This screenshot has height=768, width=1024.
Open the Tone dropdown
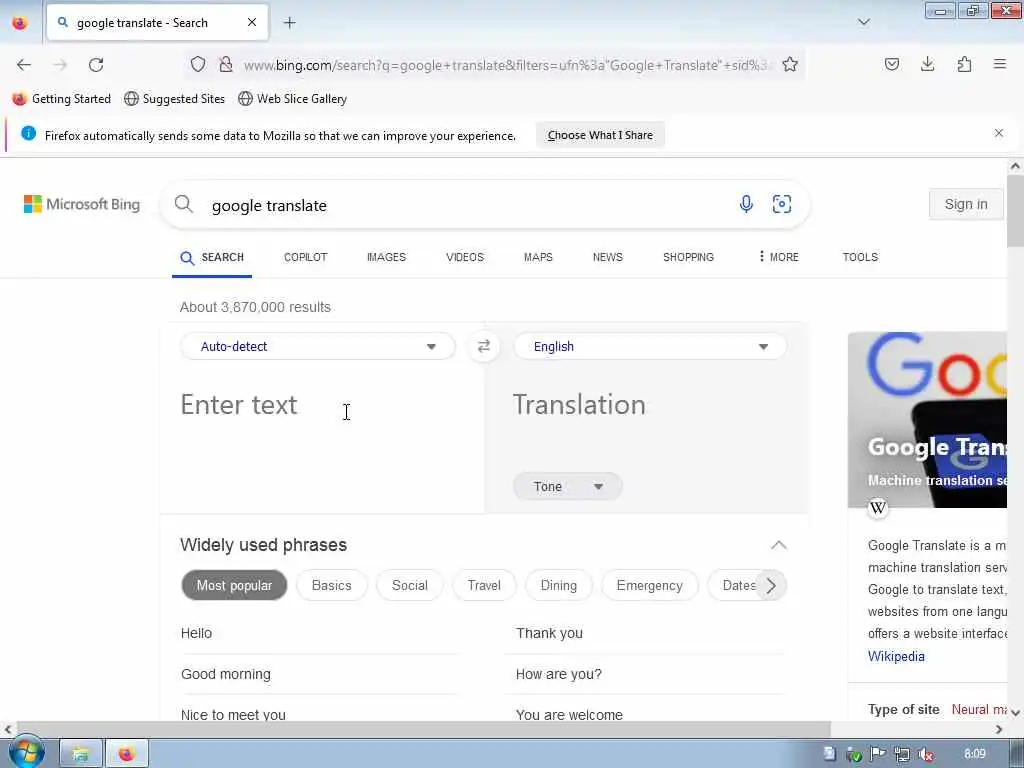coord(568,487)
